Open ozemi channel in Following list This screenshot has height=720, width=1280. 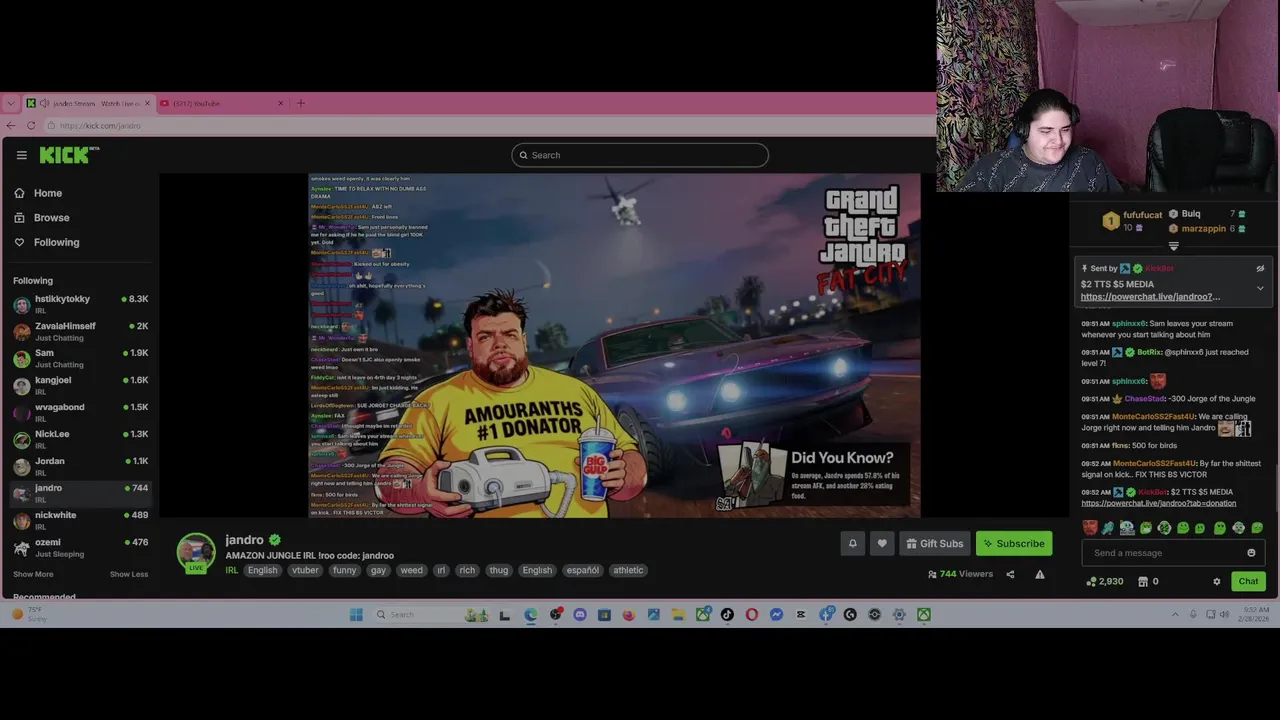point(80,547)
